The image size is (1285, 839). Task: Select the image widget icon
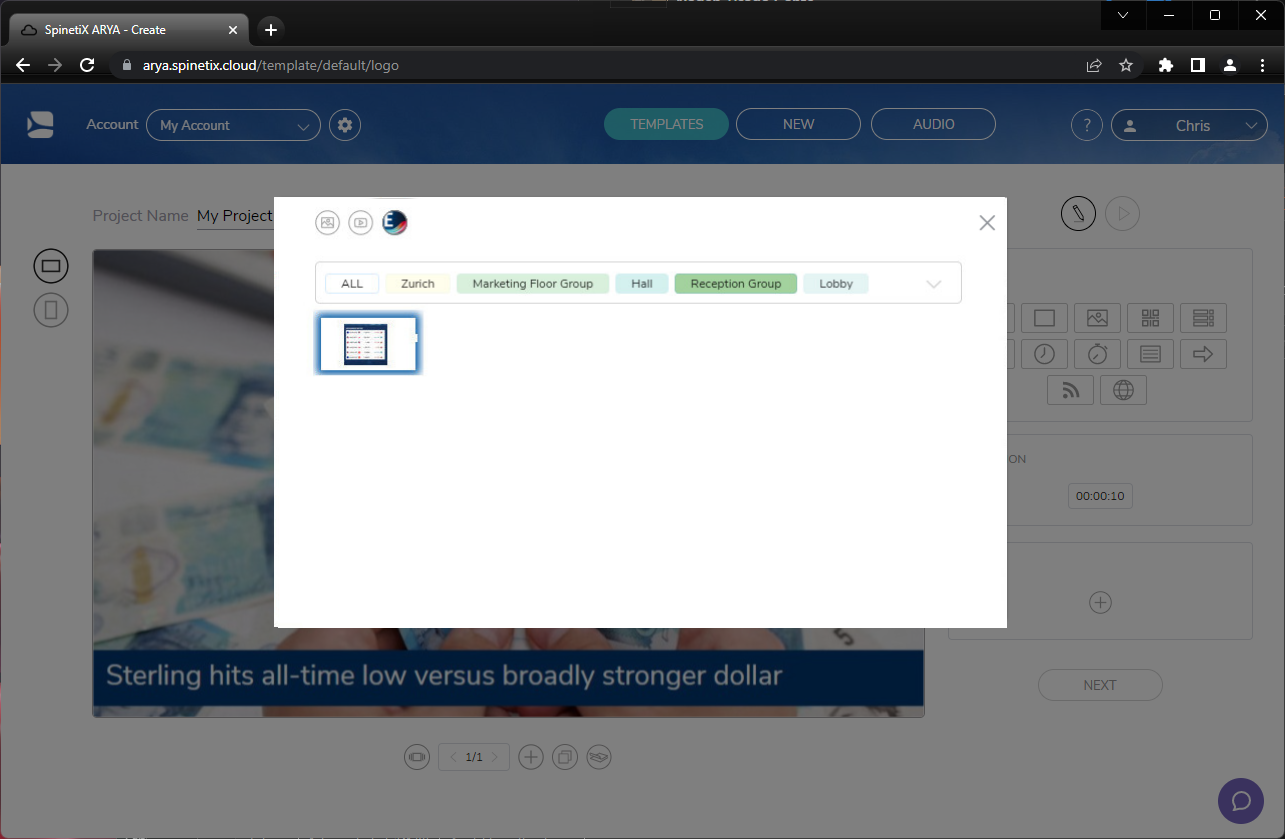[1097, 317]
